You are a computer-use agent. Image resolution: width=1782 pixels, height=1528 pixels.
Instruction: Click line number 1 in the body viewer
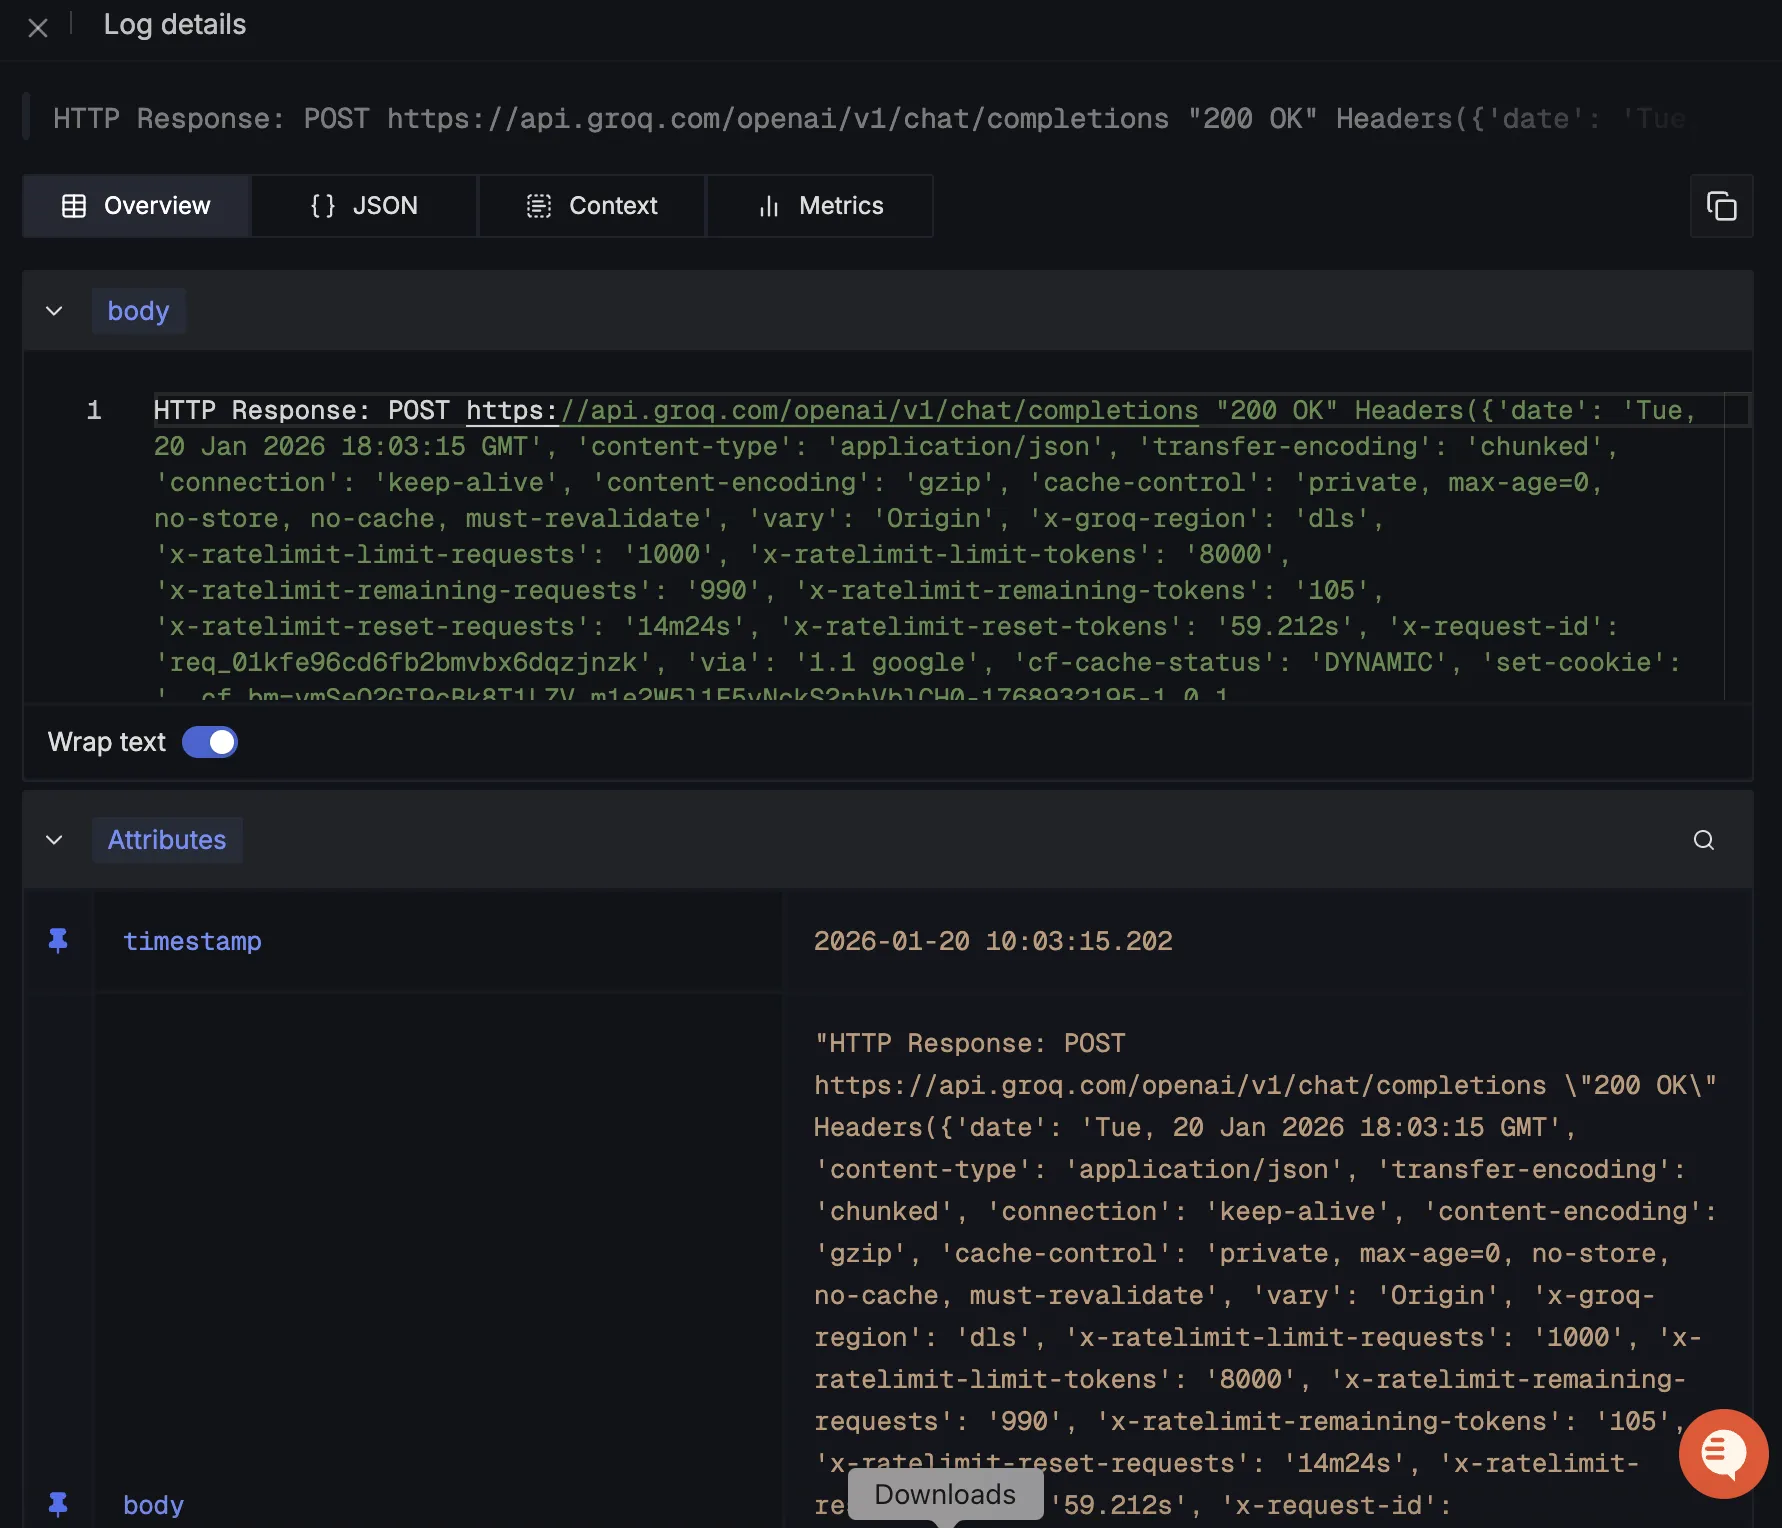pos(93,410)
